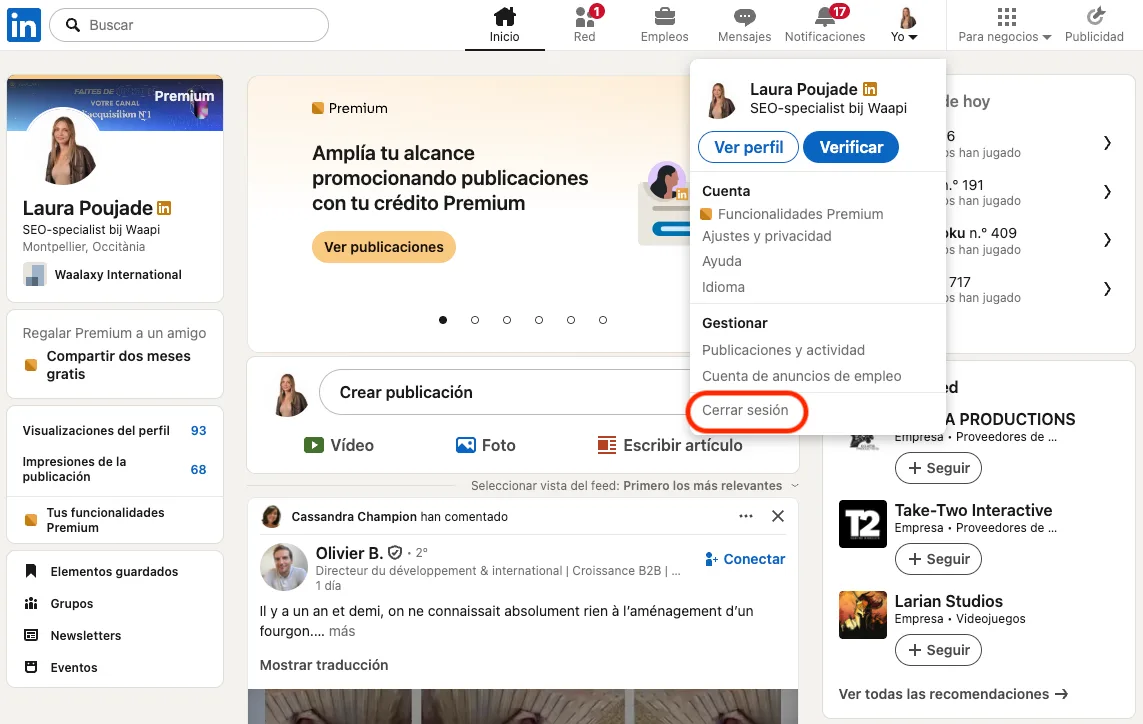Open the Mensajes chat icon
The height and width of the screenshot is (724, 1143).
(x=744, y=16)
